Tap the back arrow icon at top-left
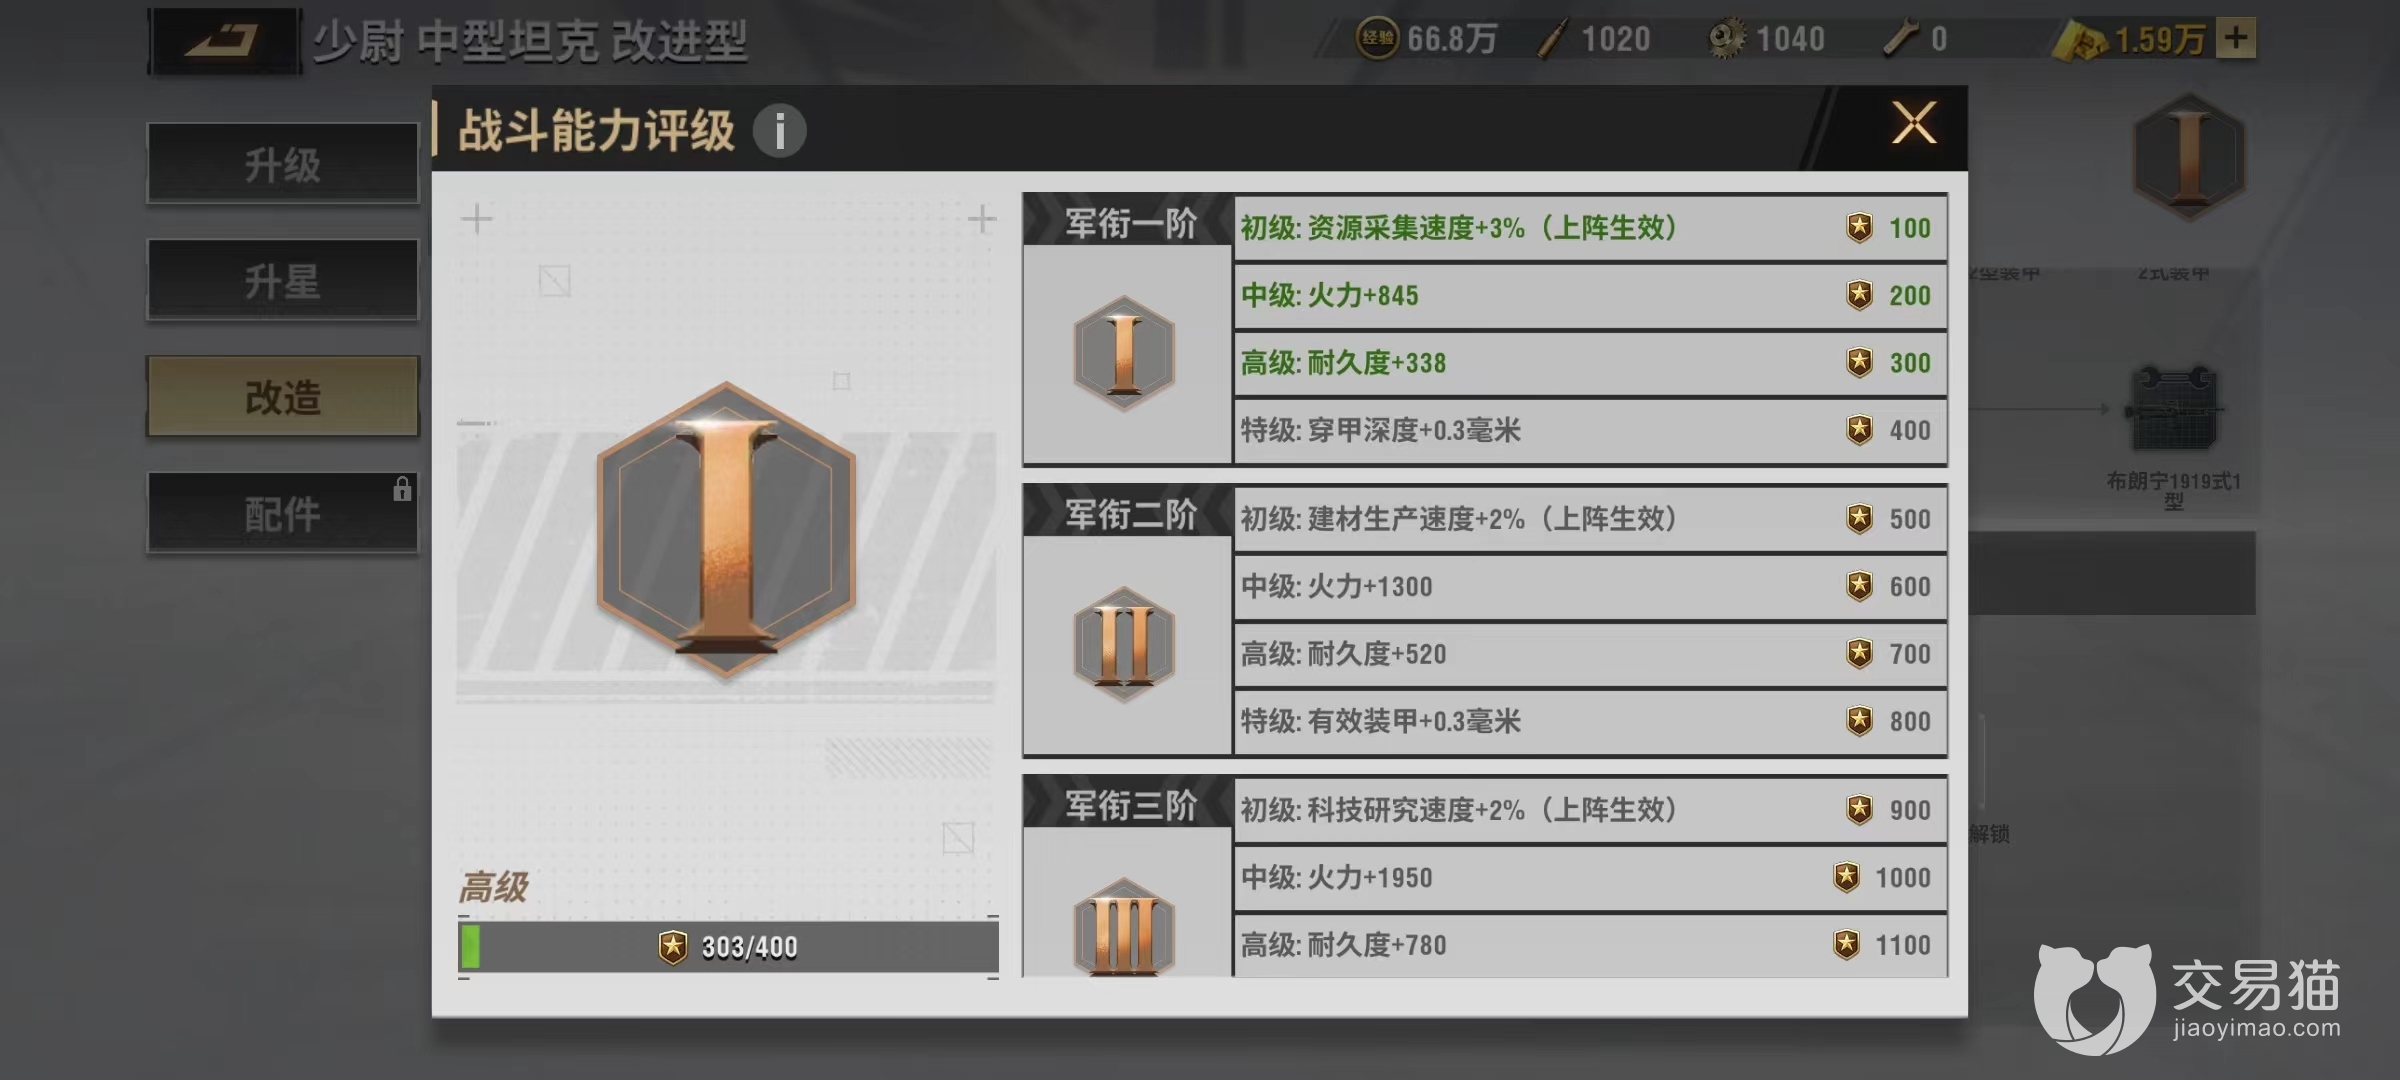2400x1080 pixels. pos(223,41)
